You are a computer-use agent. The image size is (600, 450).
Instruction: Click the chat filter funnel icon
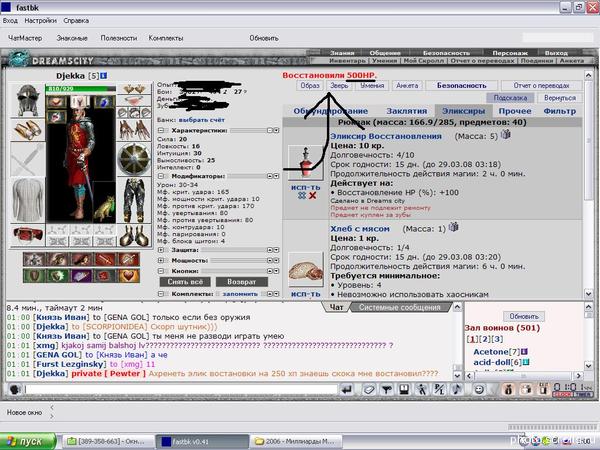387,390
